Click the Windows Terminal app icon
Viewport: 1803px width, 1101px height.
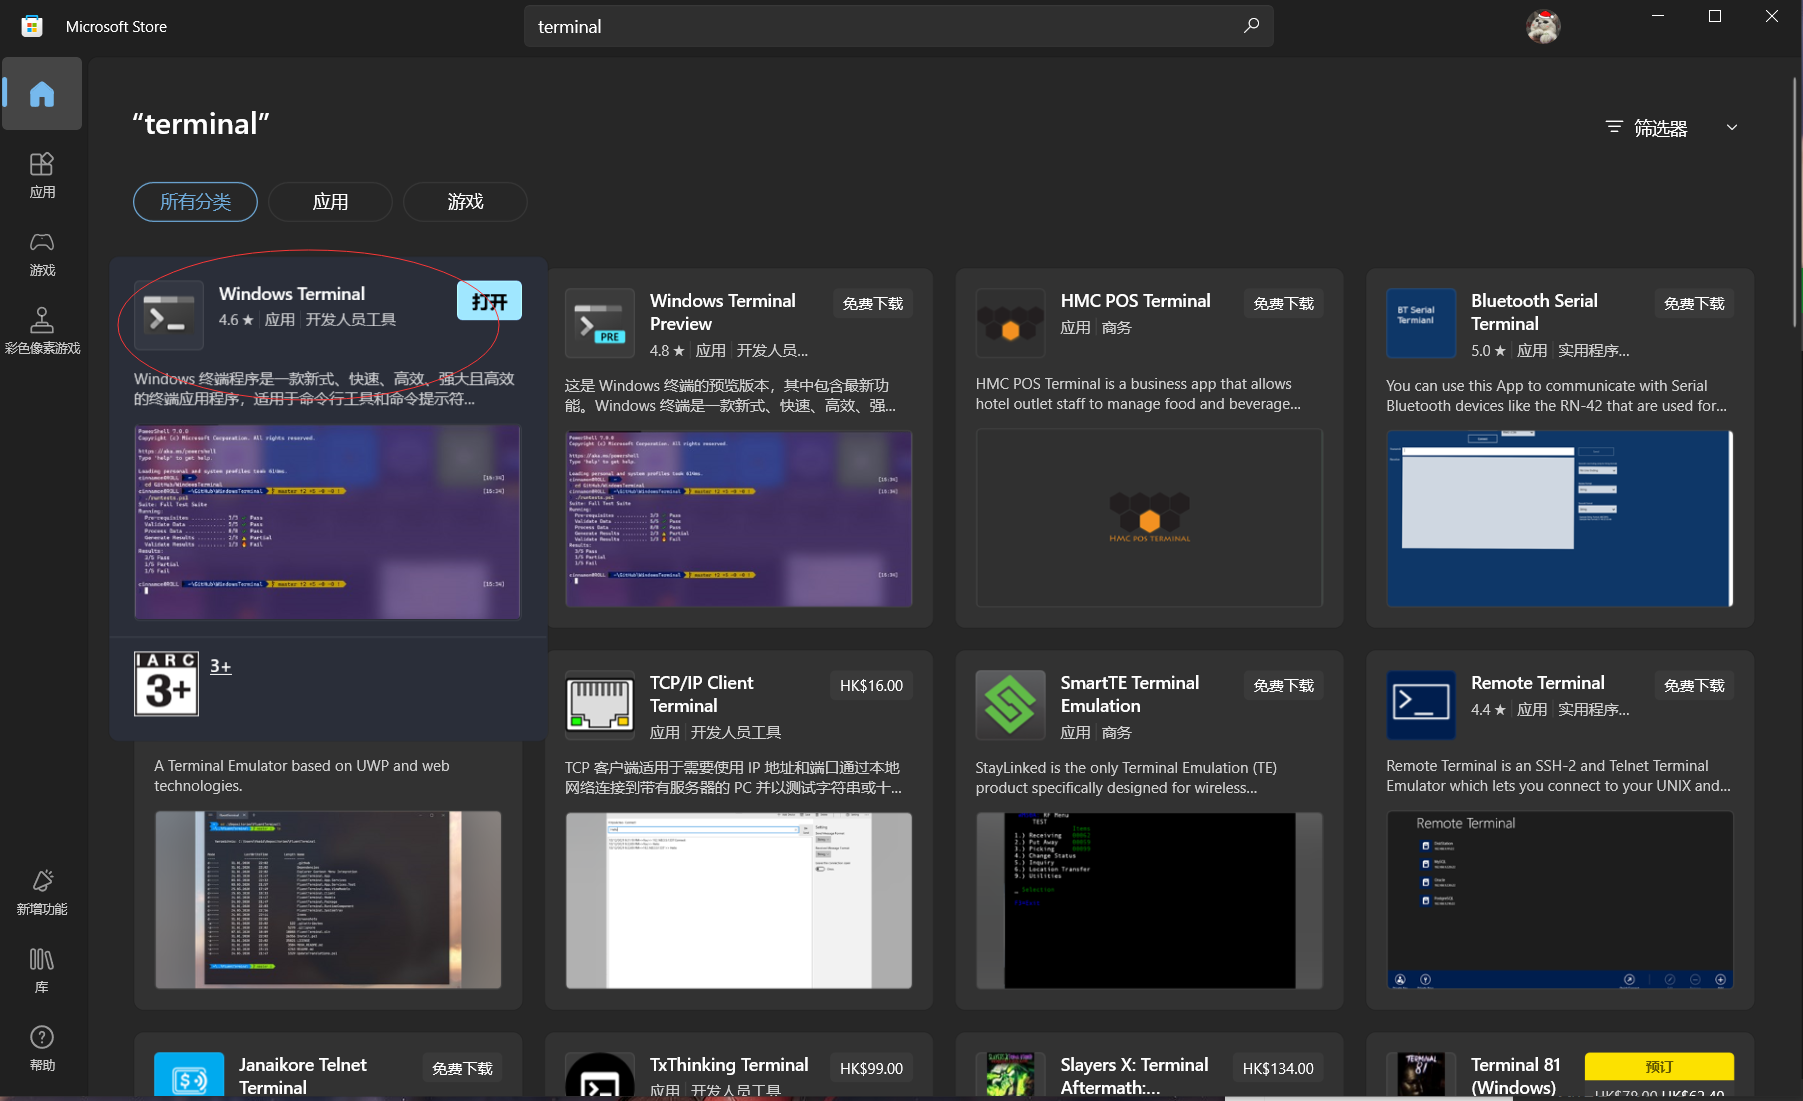click(168, 316)
